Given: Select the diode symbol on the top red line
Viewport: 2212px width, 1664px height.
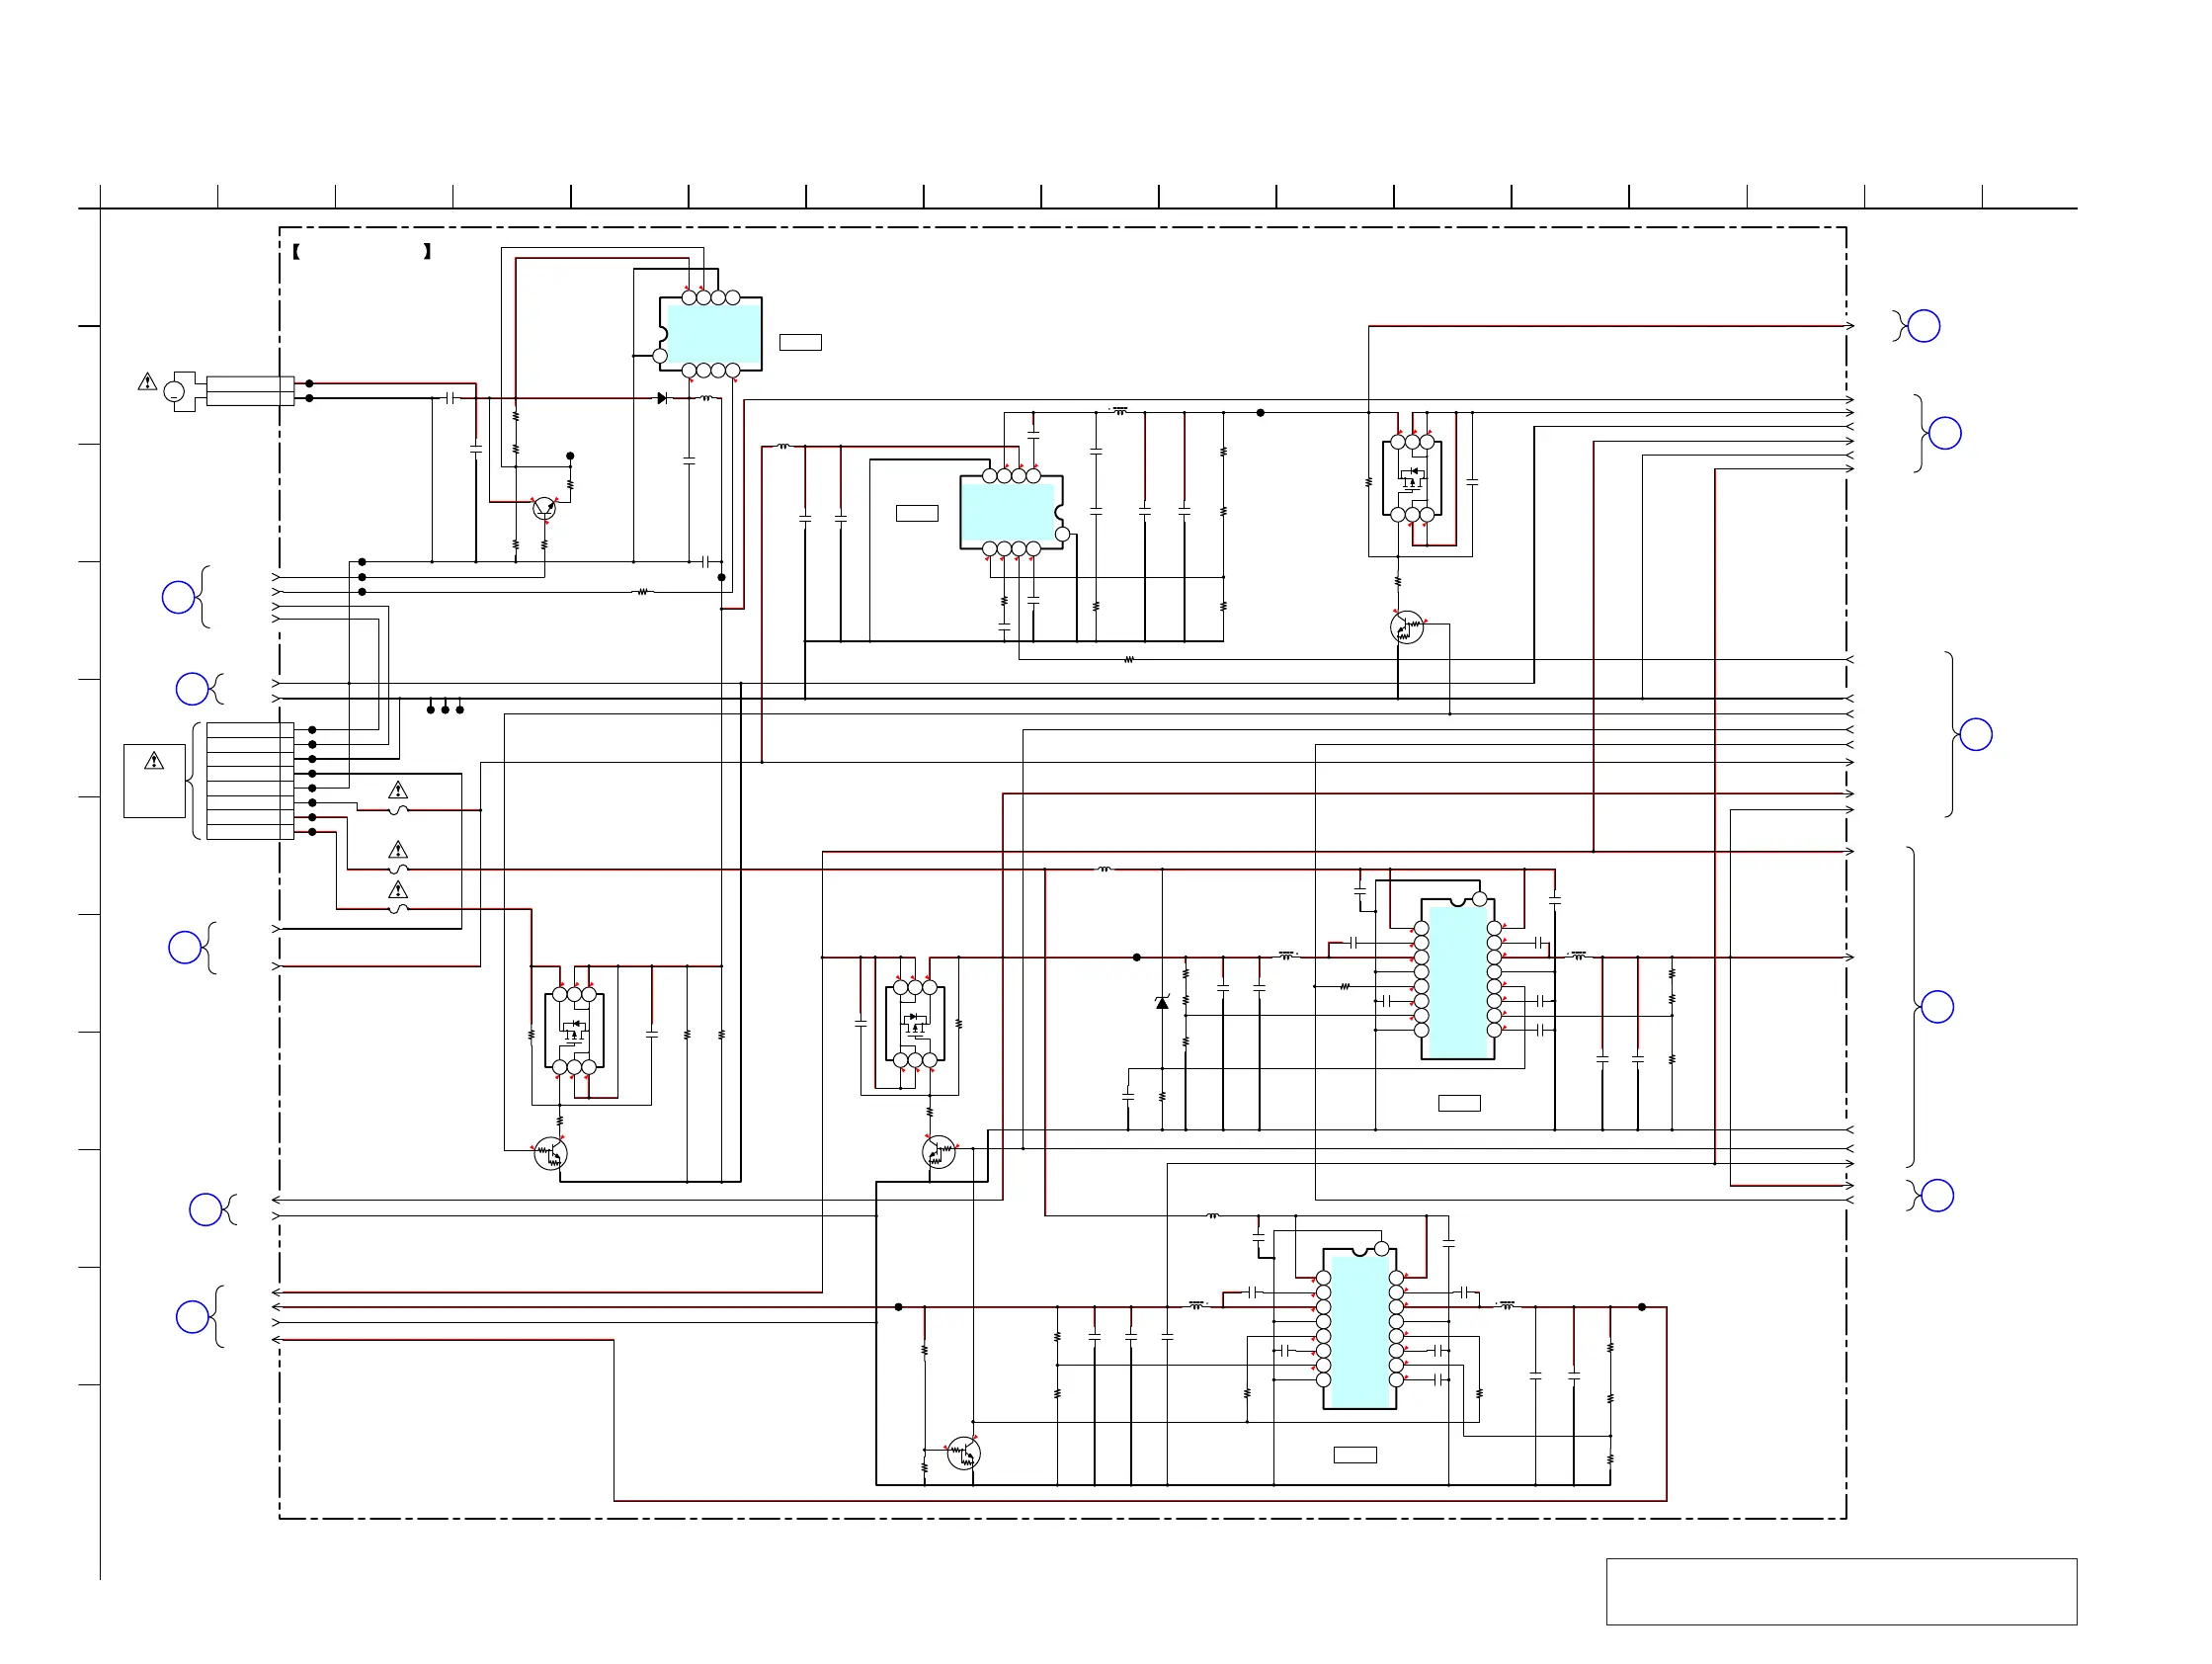Looking at the screenshot, I should click(x=662, y=398).
